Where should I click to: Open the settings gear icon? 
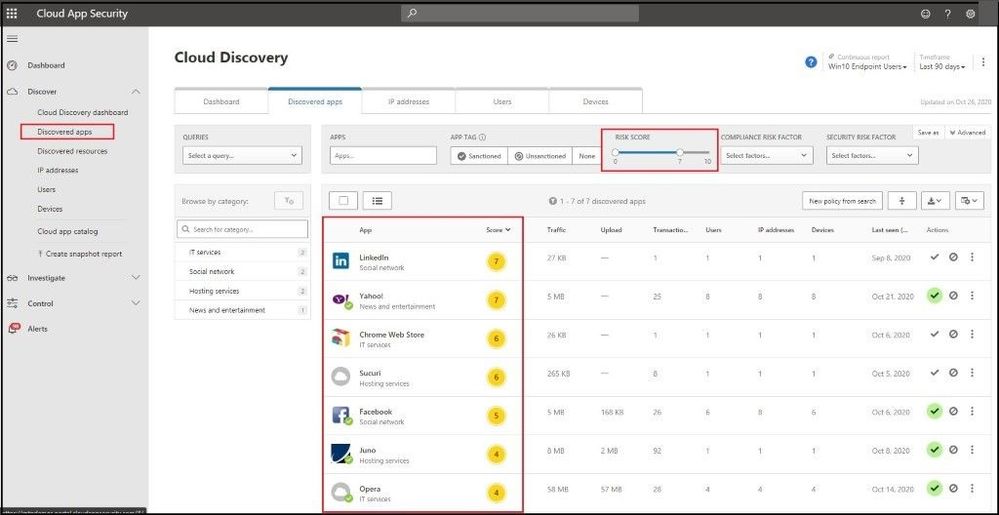coord(971,13)
